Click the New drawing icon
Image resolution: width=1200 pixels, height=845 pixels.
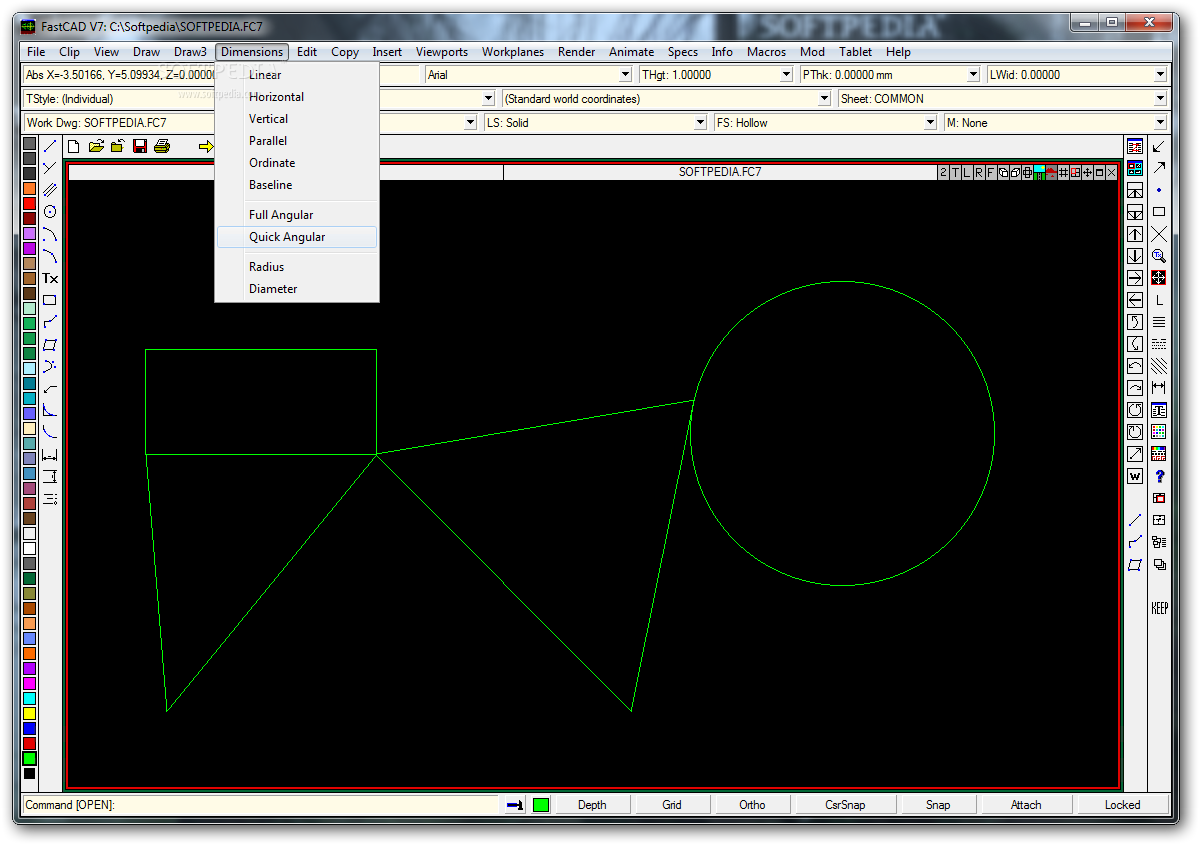coord(74,147)
